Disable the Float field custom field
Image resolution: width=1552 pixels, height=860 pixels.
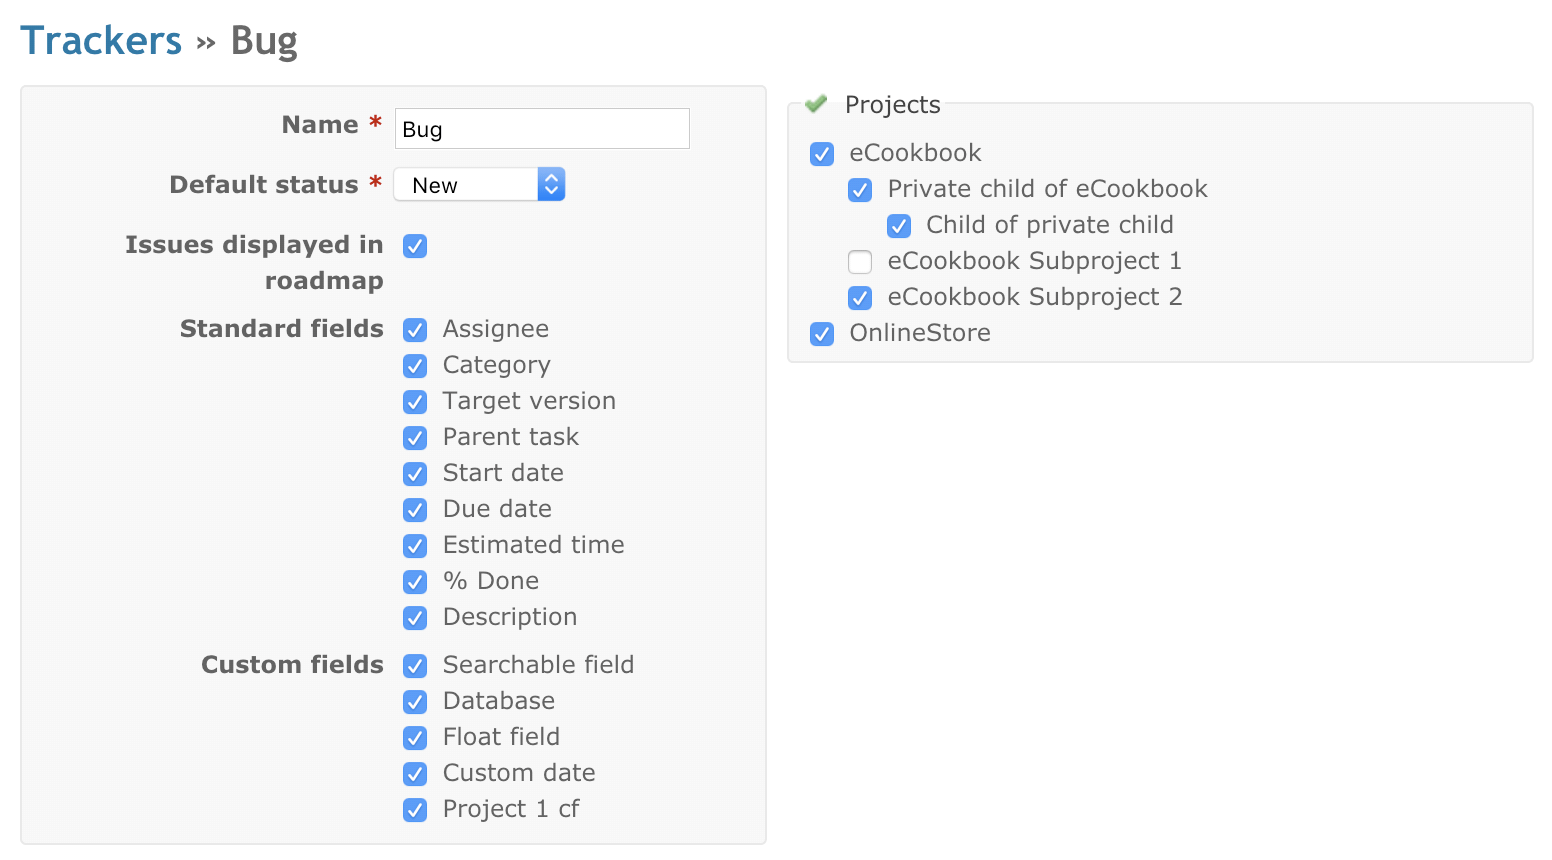click(415, 738)
